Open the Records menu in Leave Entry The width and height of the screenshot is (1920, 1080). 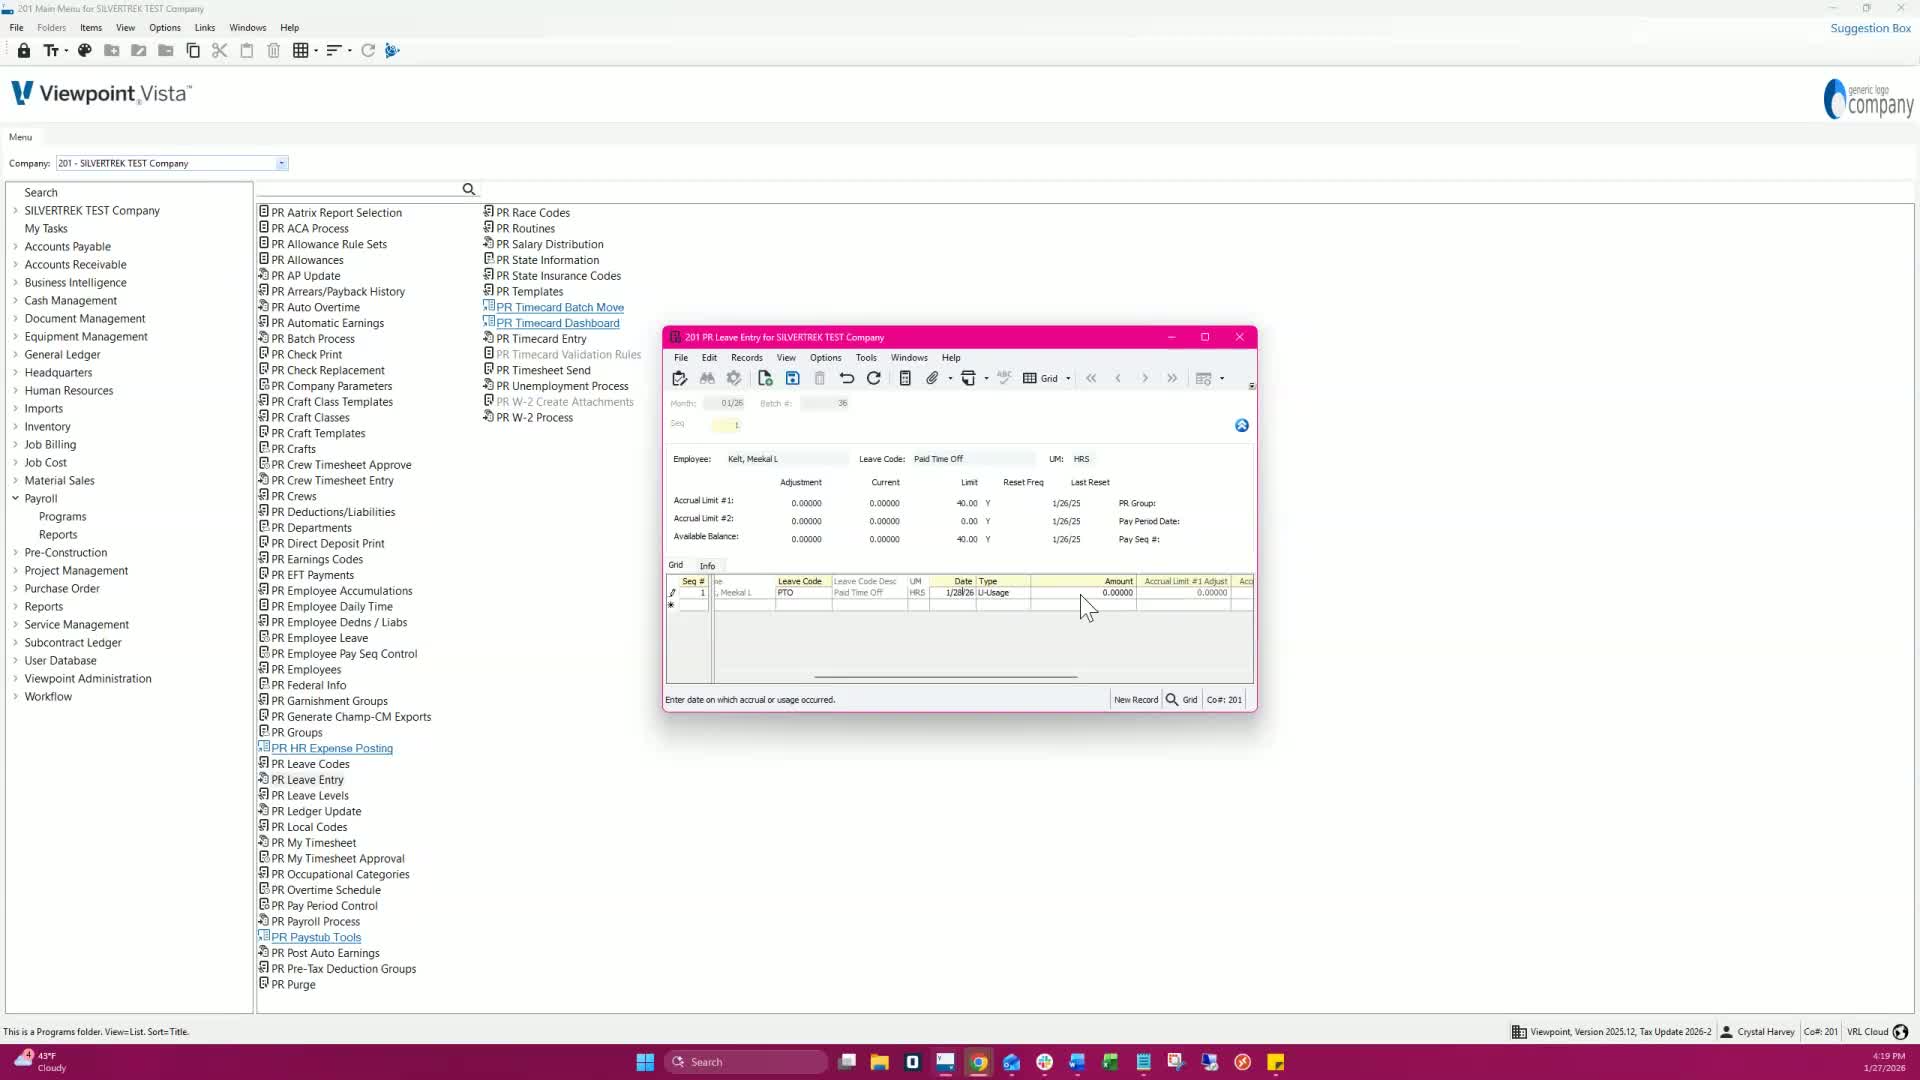[746, 357]
